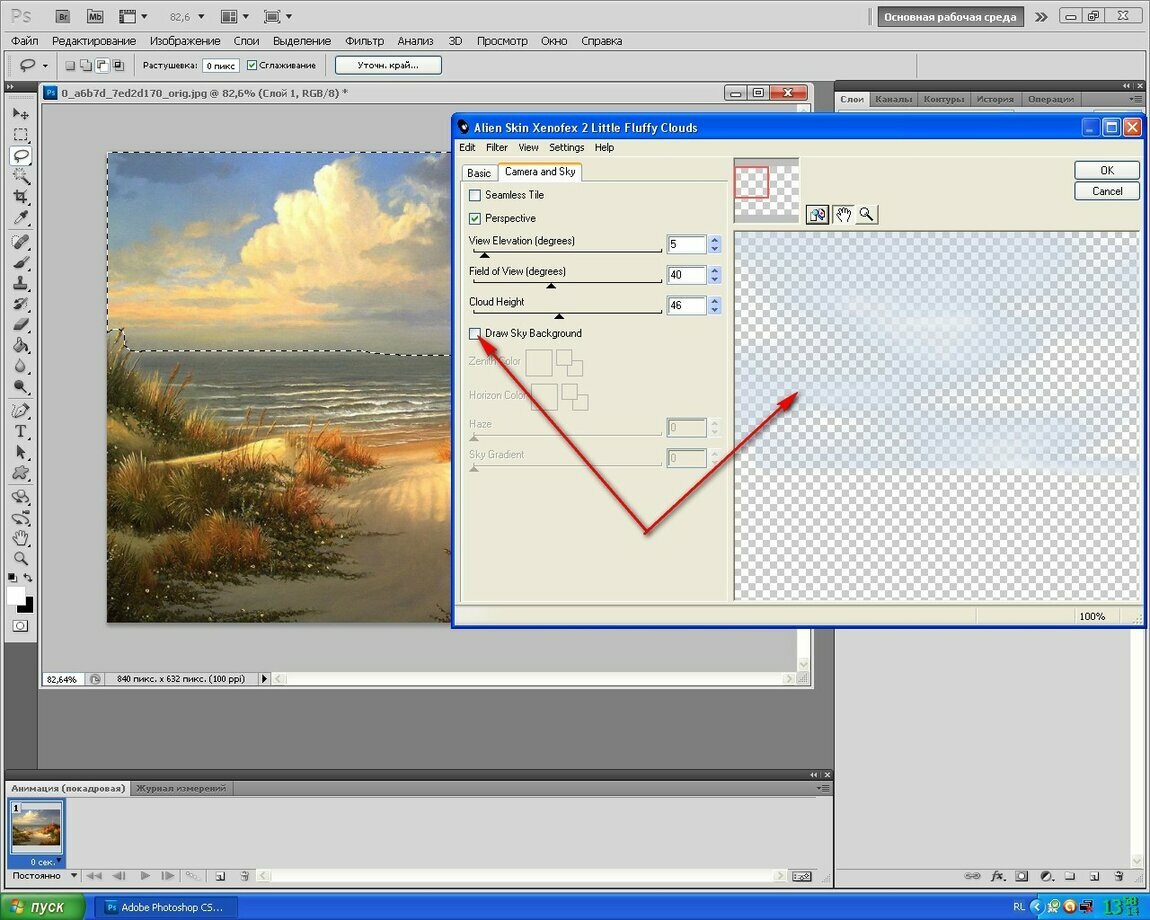Launch Adobe Bridge from the Br icon
Image resolution: width=1150 pixels, height=920 pixels.
63,16
